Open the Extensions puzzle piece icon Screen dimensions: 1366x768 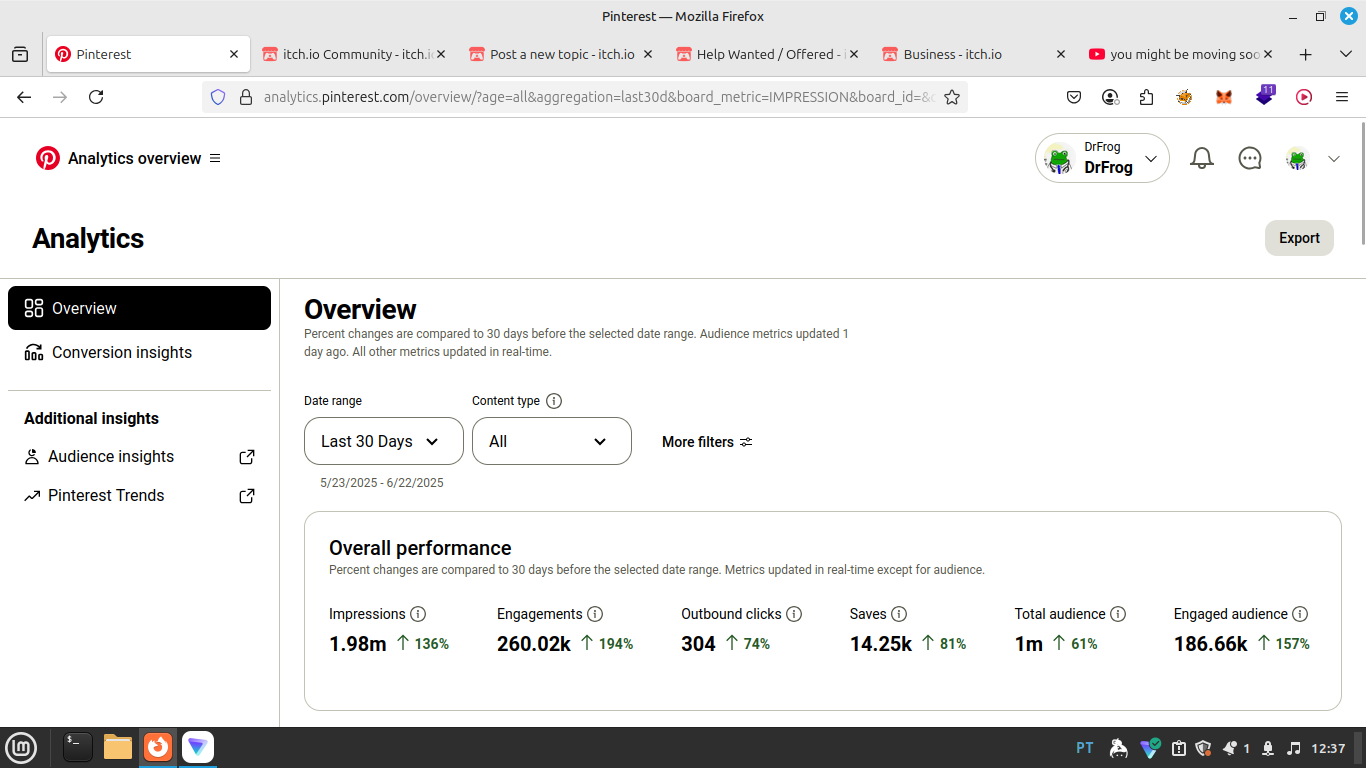1146,97
